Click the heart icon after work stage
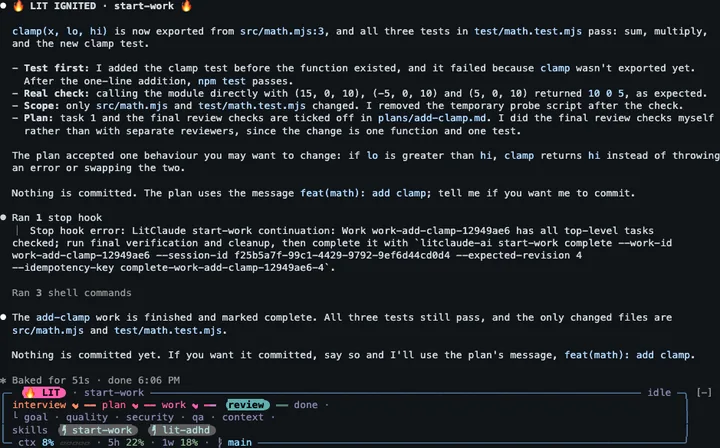Image resolution: width=720 pixels, height=448 pixels. click(x=195, y=405)
